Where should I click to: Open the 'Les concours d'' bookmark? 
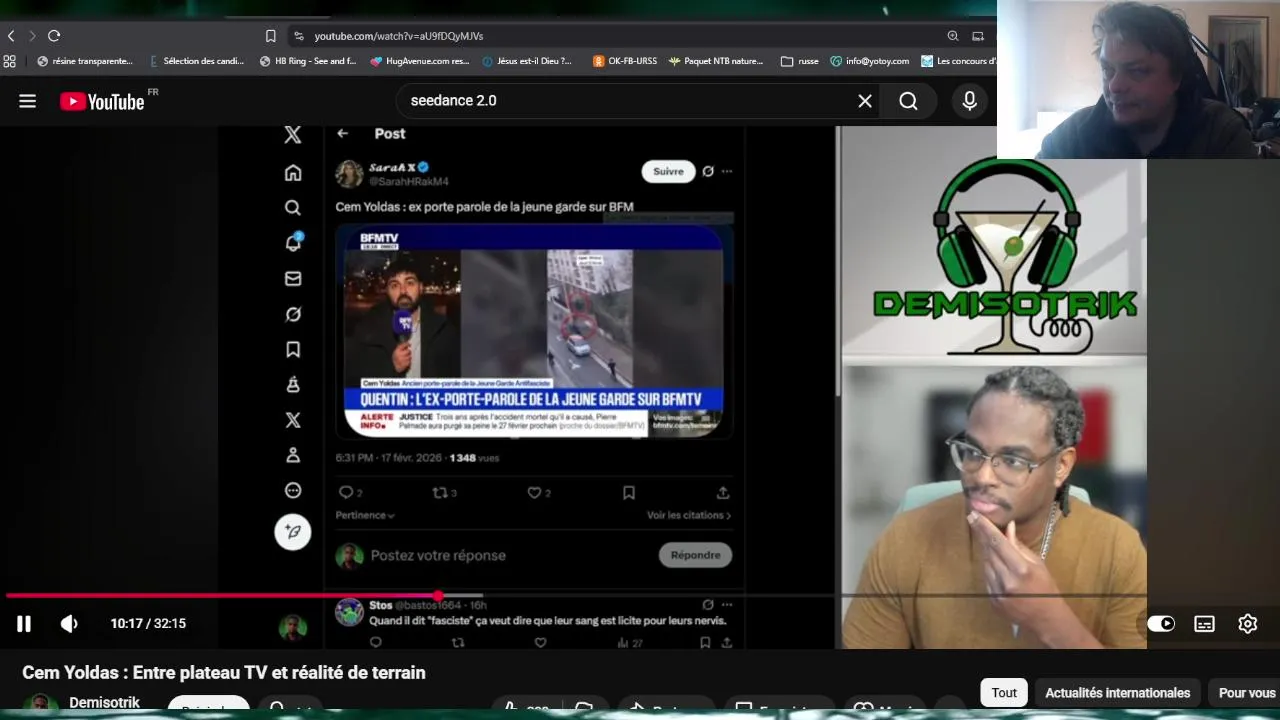pyautogui.click(x=958, y=61)
